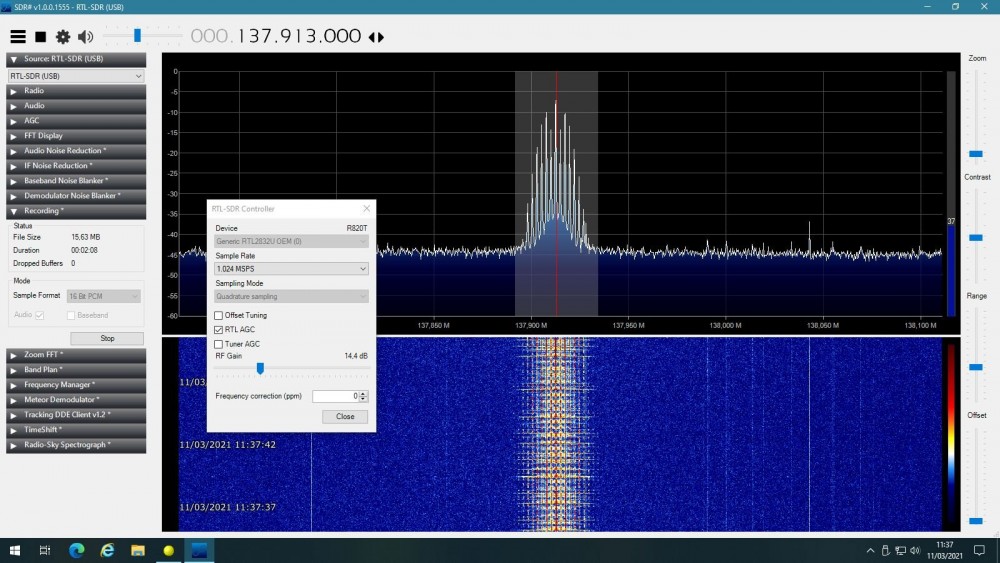
Task: Click the Close button in RTL-SDR Controller
Action: 345,417
